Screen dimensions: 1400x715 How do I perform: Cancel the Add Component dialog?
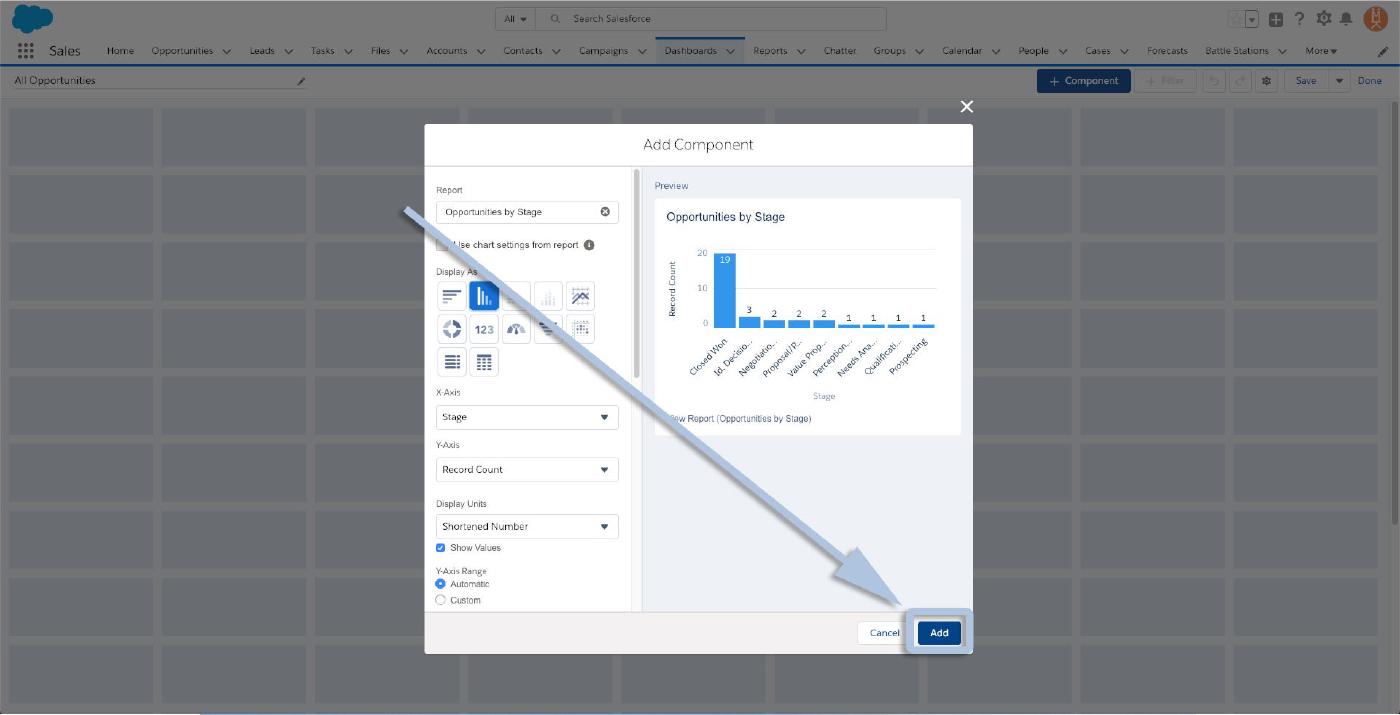pos(884,633)
